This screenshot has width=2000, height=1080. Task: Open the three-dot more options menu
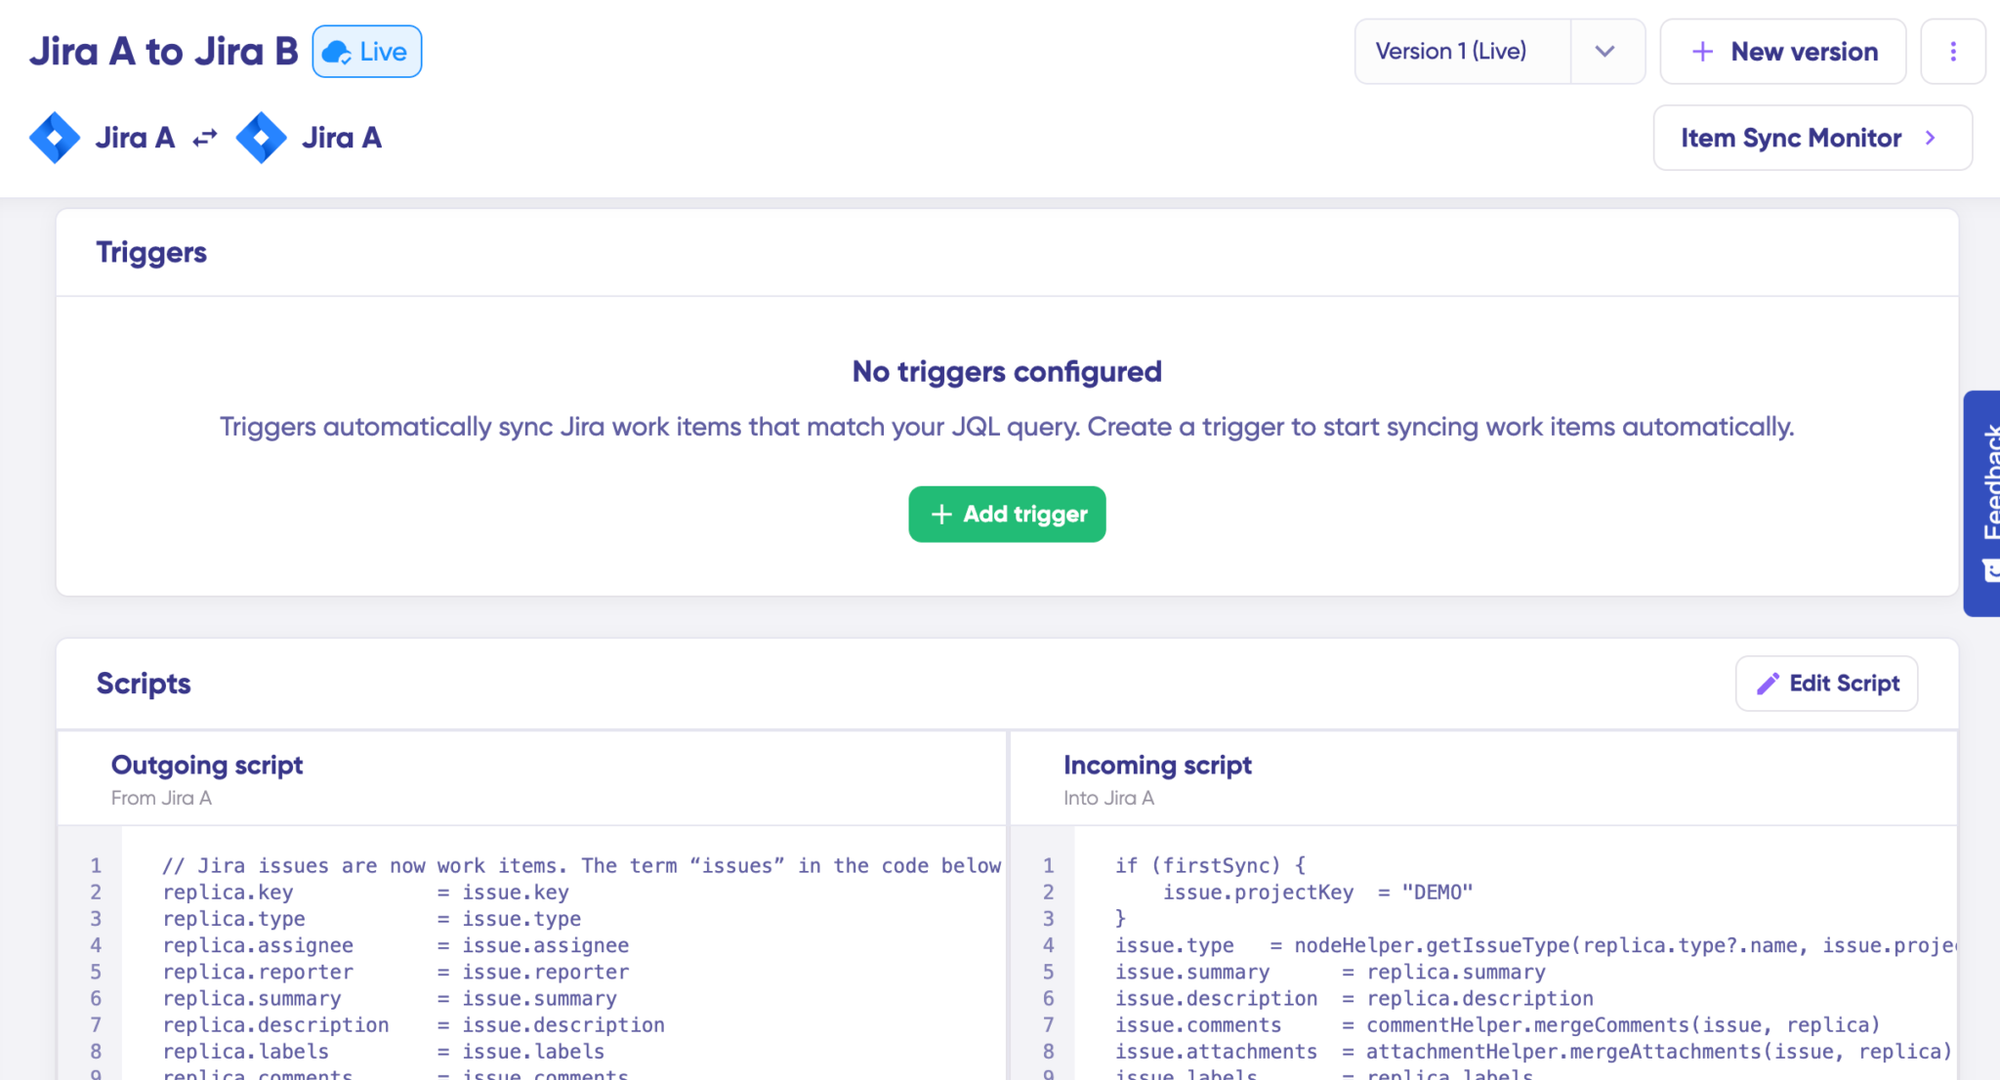click(1953, 52)
